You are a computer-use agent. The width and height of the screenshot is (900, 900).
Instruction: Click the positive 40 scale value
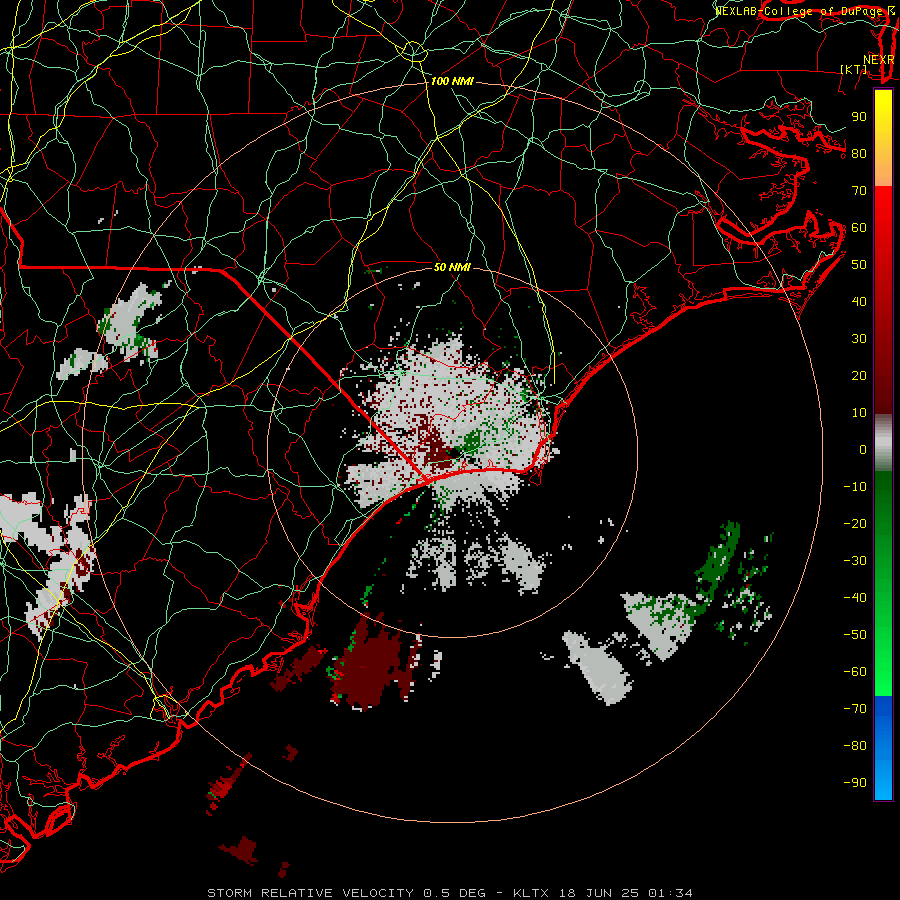tap(859, 302)
